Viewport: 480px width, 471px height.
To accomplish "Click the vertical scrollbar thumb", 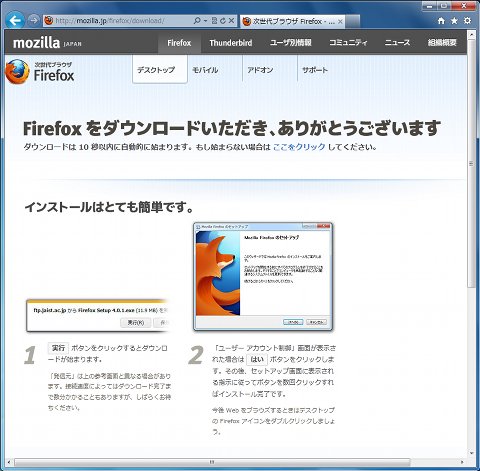I will (x=471, y=163).
